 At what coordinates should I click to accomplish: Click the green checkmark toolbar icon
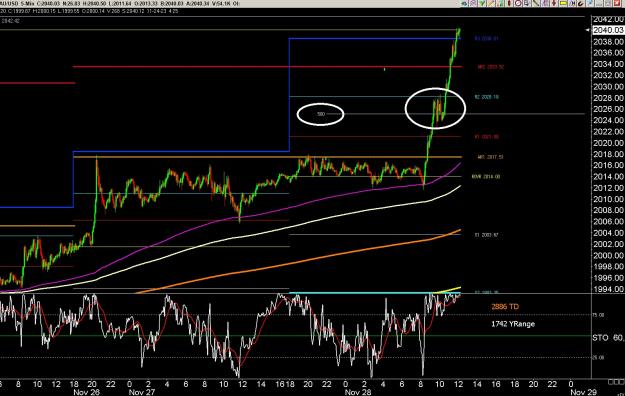[x=482, y=3]
